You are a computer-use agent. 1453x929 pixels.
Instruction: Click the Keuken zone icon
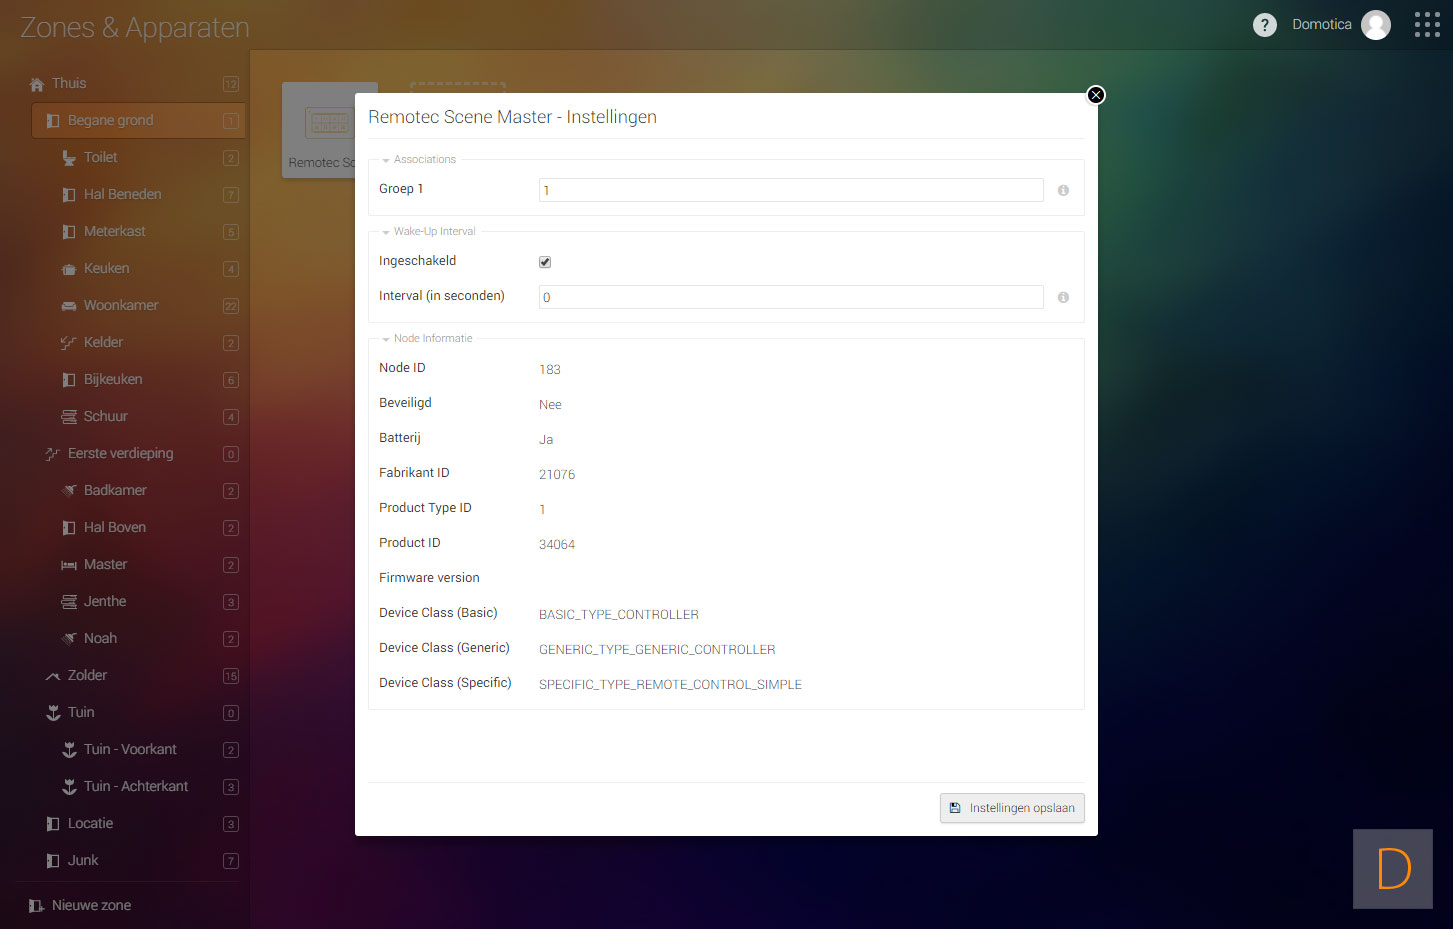tap(69, 269)
